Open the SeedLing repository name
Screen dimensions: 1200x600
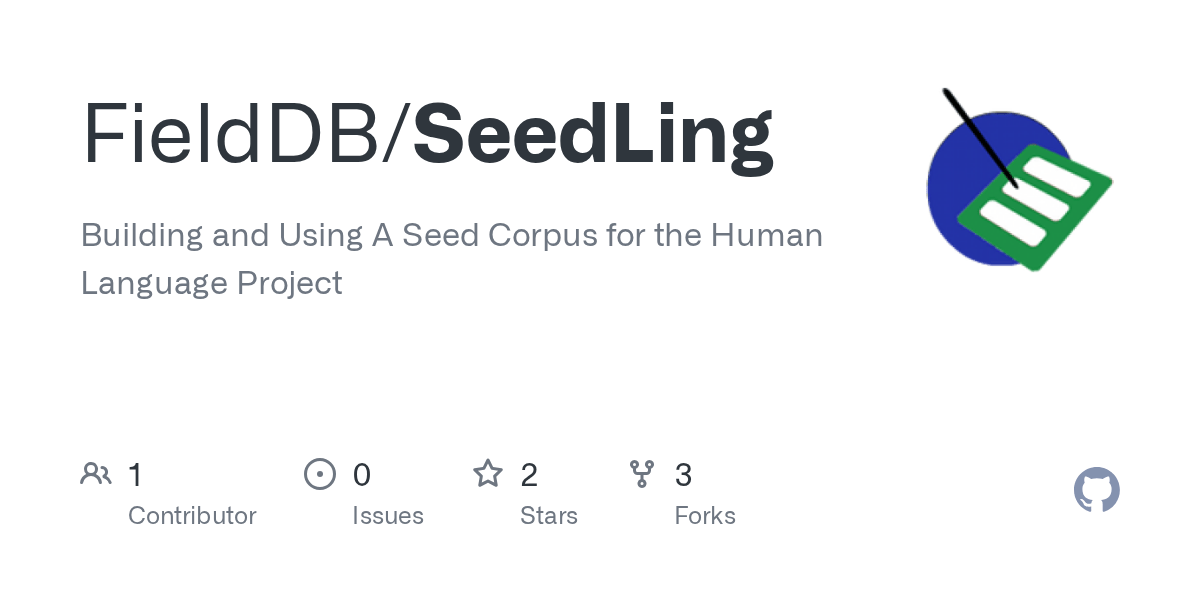click(x=593, y=135)
